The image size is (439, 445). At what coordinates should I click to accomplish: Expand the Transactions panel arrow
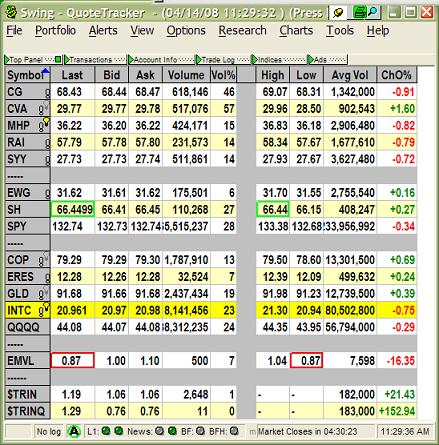67,60
